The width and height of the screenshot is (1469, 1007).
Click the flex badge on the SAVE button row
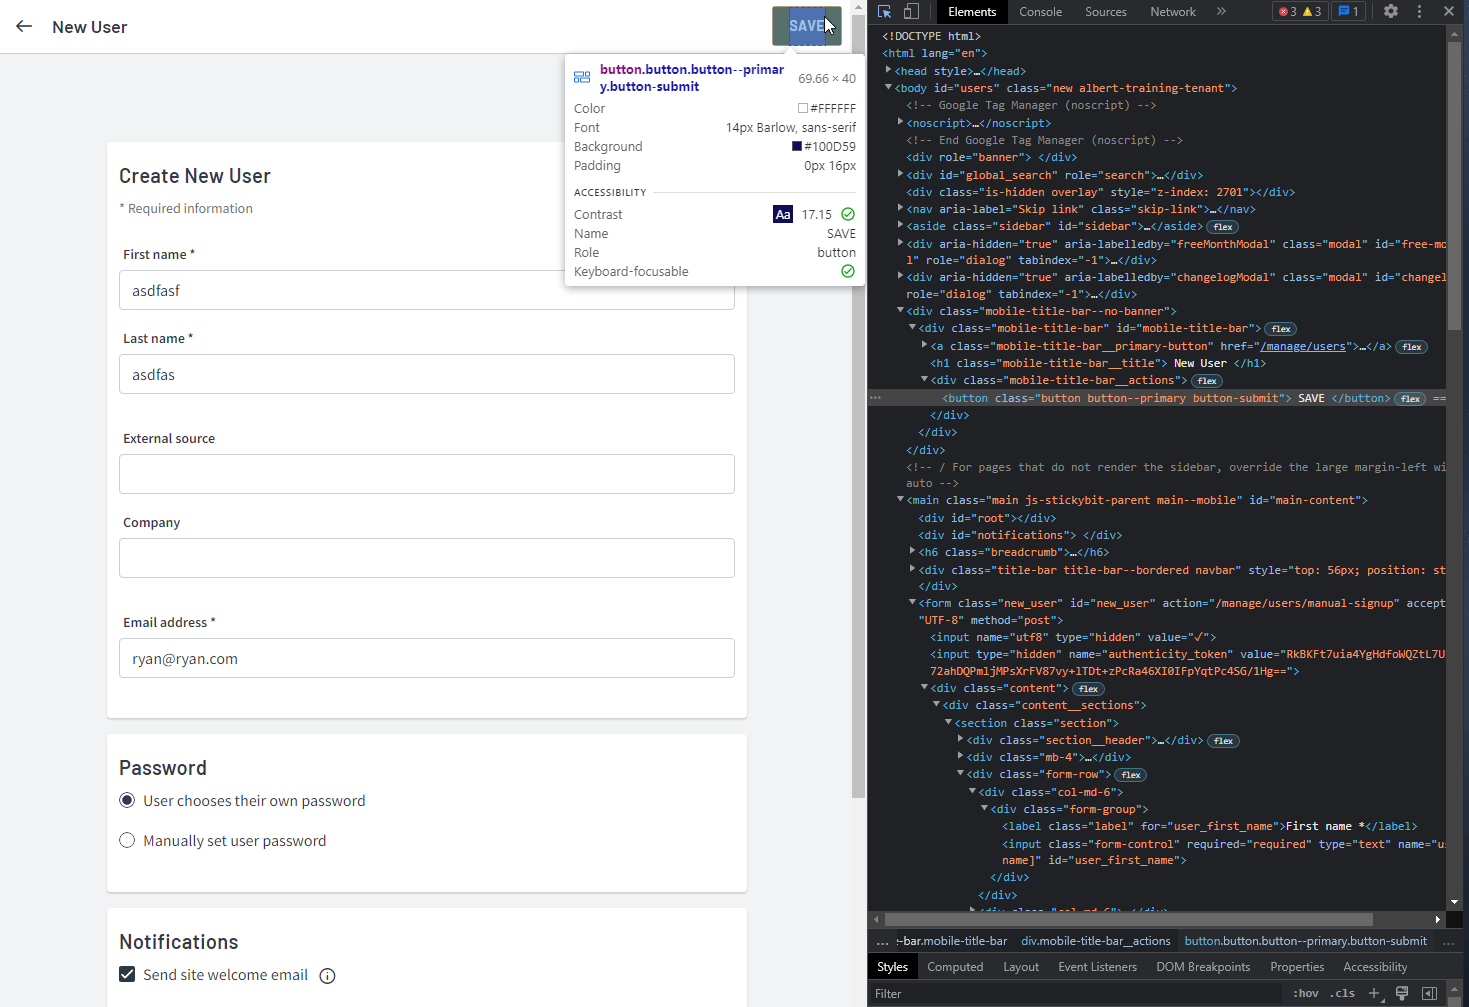(x=1411, y=399)
